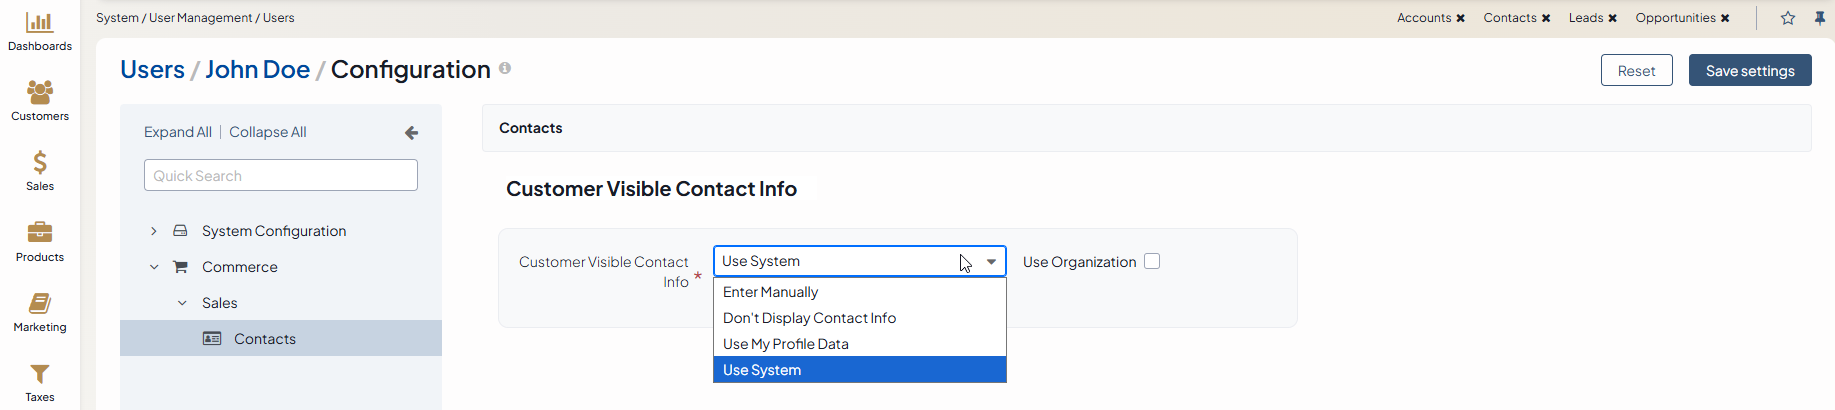Click the Save settings button

point(1749,71)
